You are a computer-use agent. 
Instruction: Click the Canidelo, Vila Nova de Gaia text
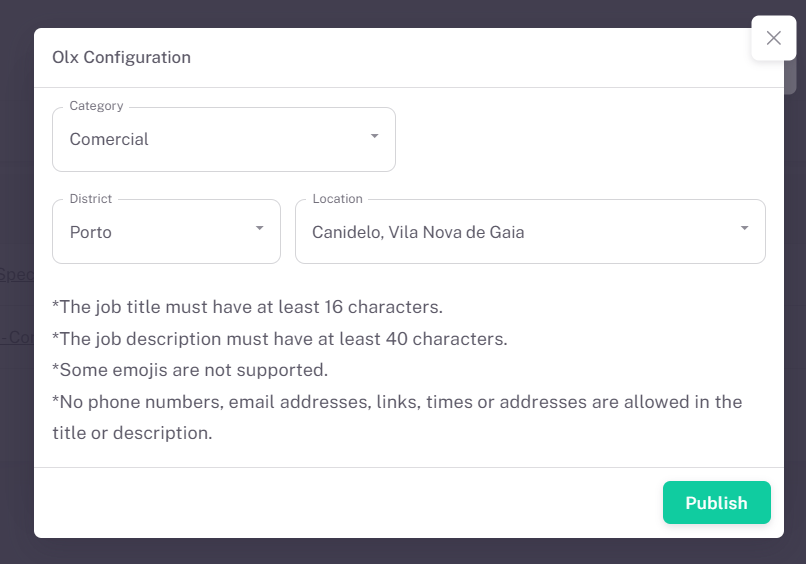tap(418, 232)
